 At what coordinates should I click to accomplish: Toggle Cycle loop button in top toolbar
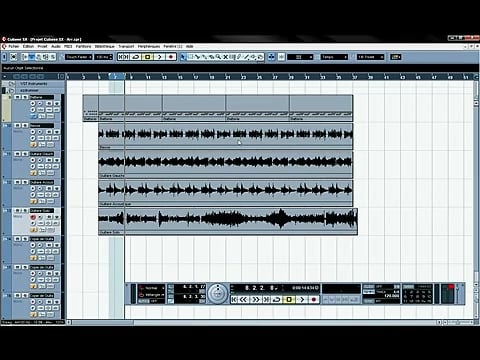[x=135, y=57]
